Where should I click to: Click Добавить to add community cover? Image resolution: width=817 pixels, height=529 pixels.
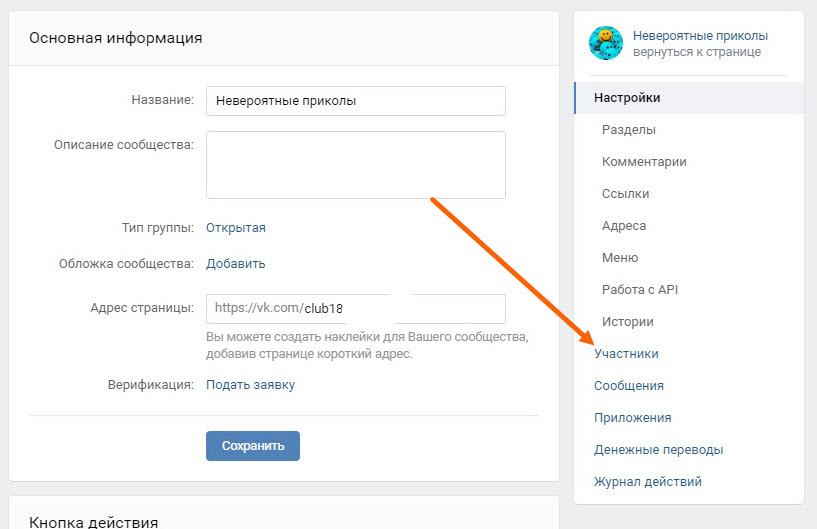click(x=236, y=264)
